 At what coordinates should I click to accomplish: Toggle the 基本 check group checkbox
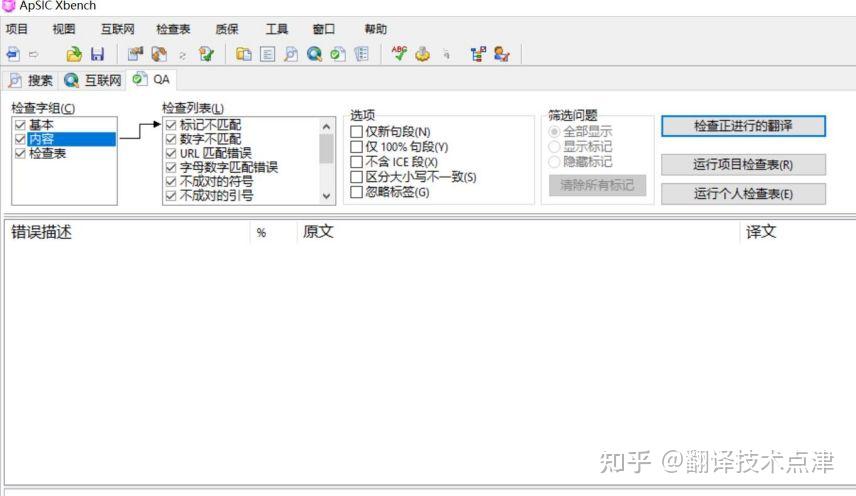click(x=20, y=125)
